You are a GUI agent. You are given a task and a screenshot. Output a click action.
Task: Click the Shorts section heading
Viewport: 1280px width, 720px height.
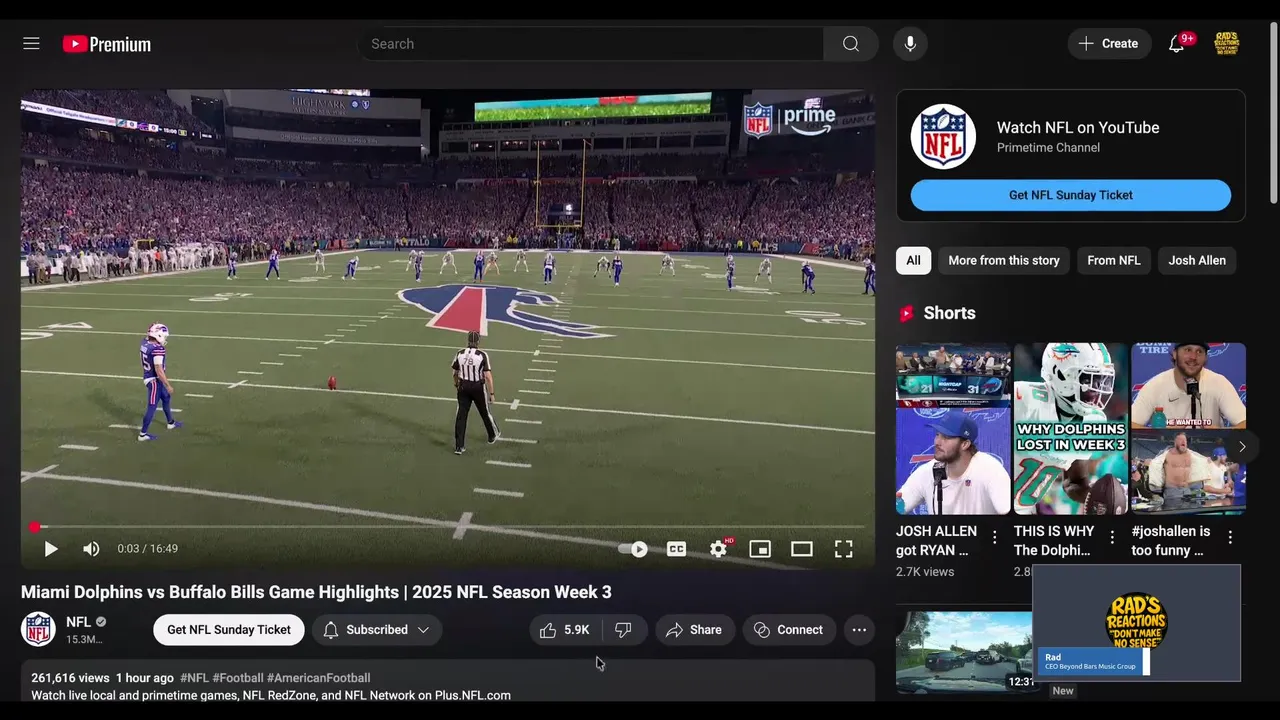pos(949,313)
